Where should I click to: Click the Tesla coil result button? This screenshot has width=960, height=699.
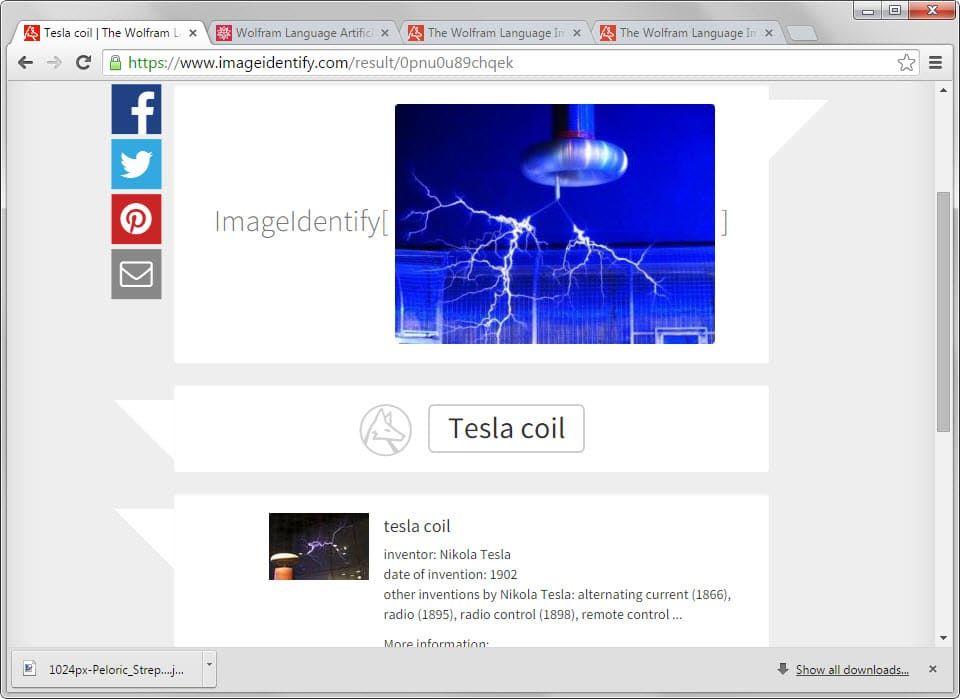click(506, 428)
